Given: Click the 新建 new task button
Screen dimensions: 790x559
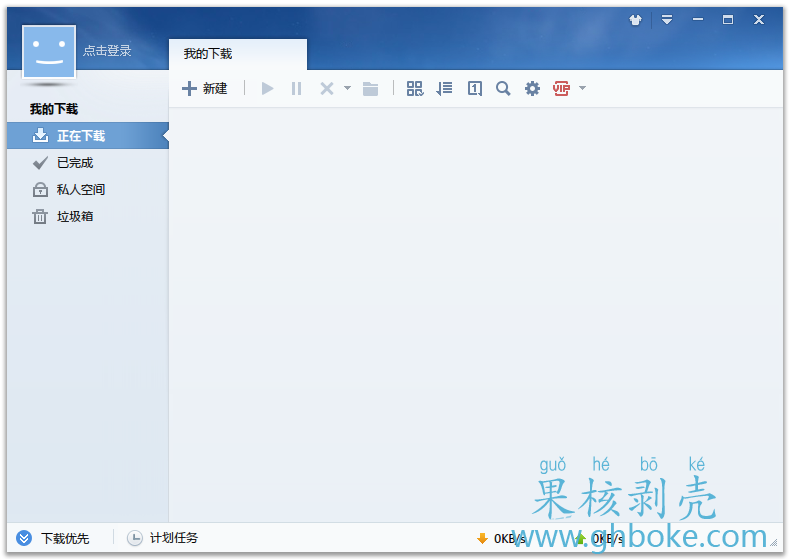Looking at the screenshot, I should (205, 88).
